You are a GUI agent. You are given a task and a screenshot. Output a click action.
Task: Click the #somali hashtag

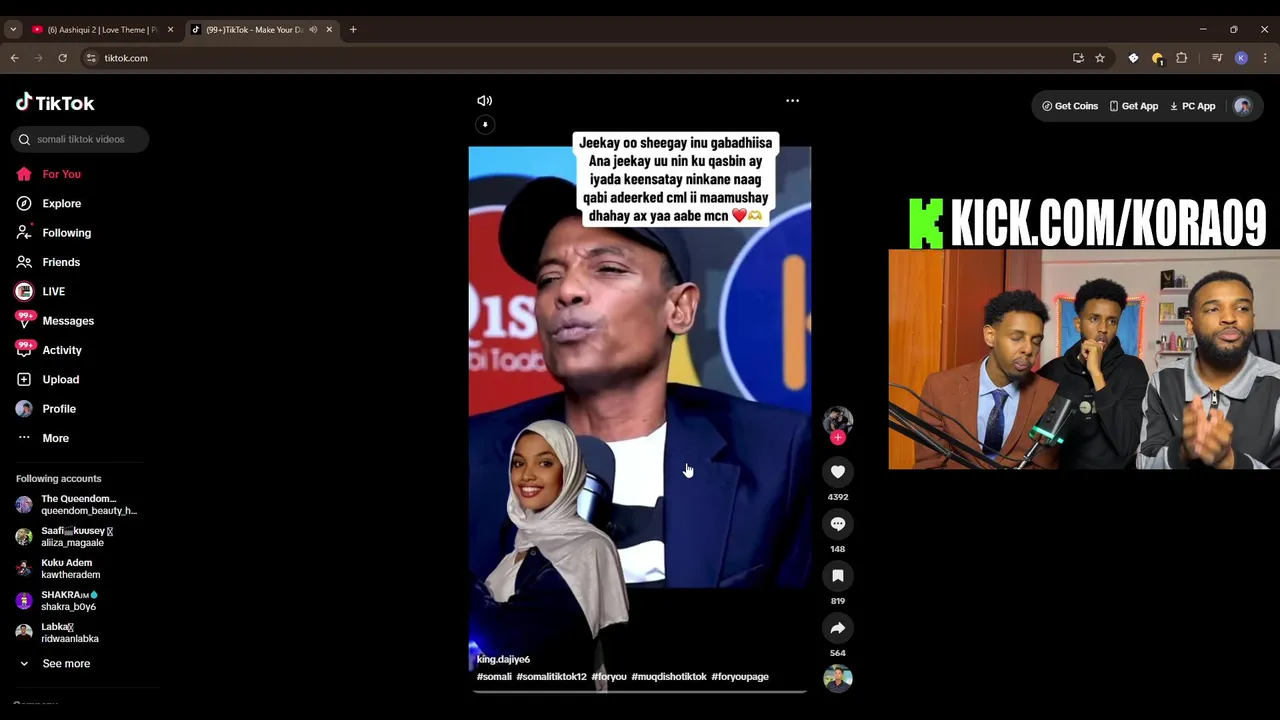pos(494,677)
